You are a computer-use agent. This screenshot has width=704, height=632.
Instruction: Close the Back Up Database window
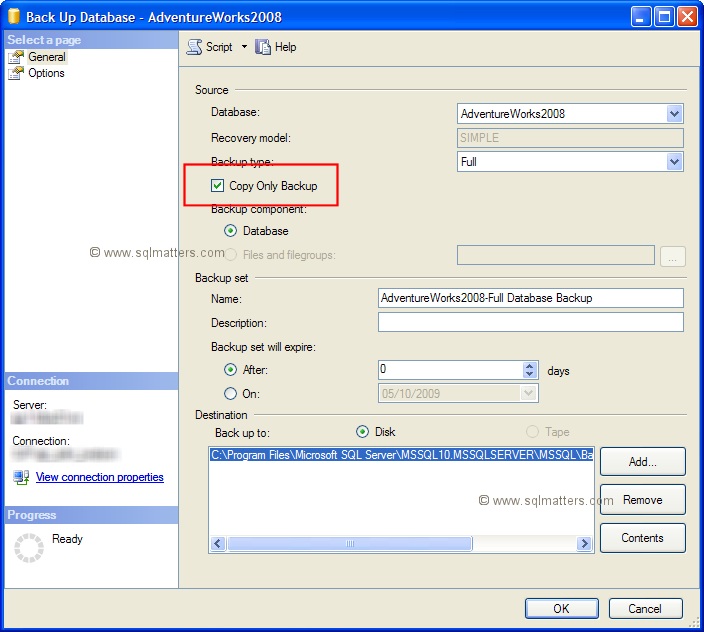(687, 17)
